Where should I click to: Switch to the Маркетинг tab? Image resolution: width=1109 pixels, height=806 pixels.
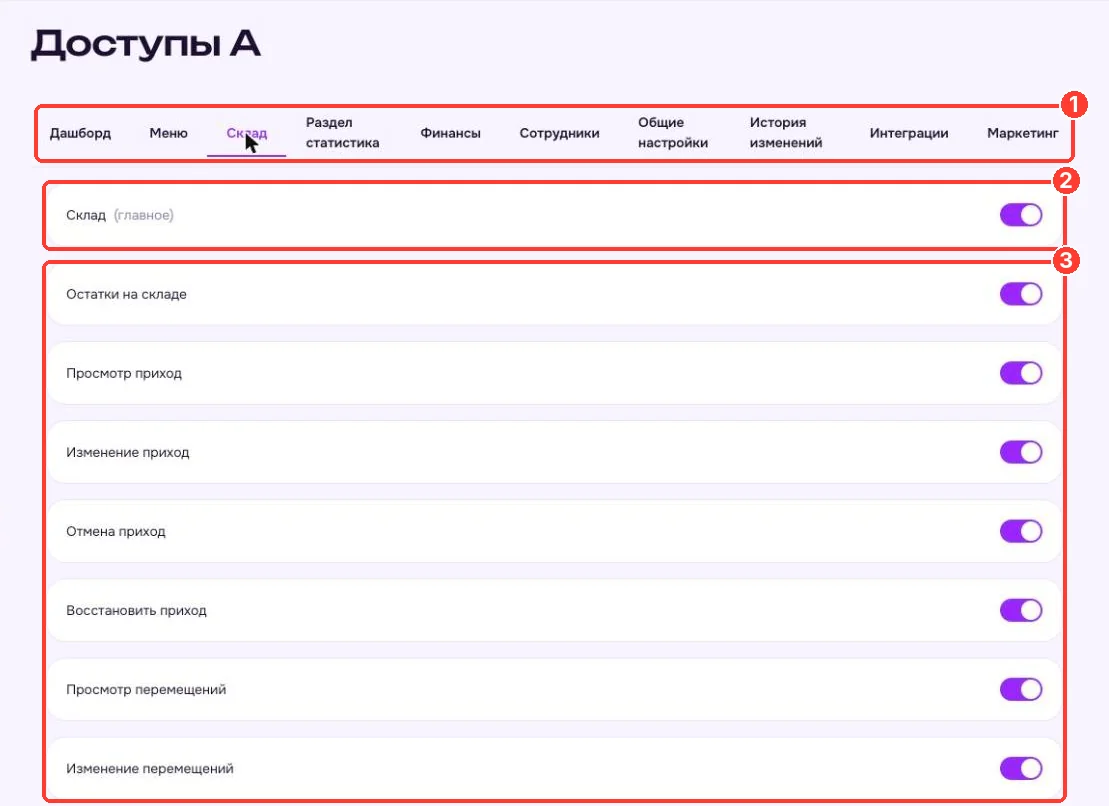[1023, 133]
